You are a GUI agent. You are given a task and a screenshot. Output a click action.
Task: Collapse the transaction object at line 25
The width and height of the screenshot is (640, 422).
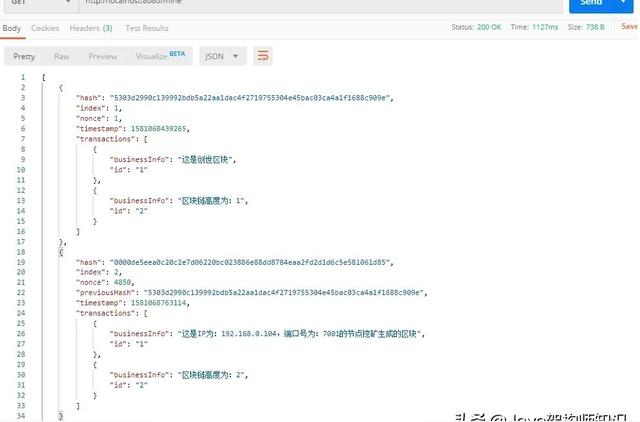point(94,324)
